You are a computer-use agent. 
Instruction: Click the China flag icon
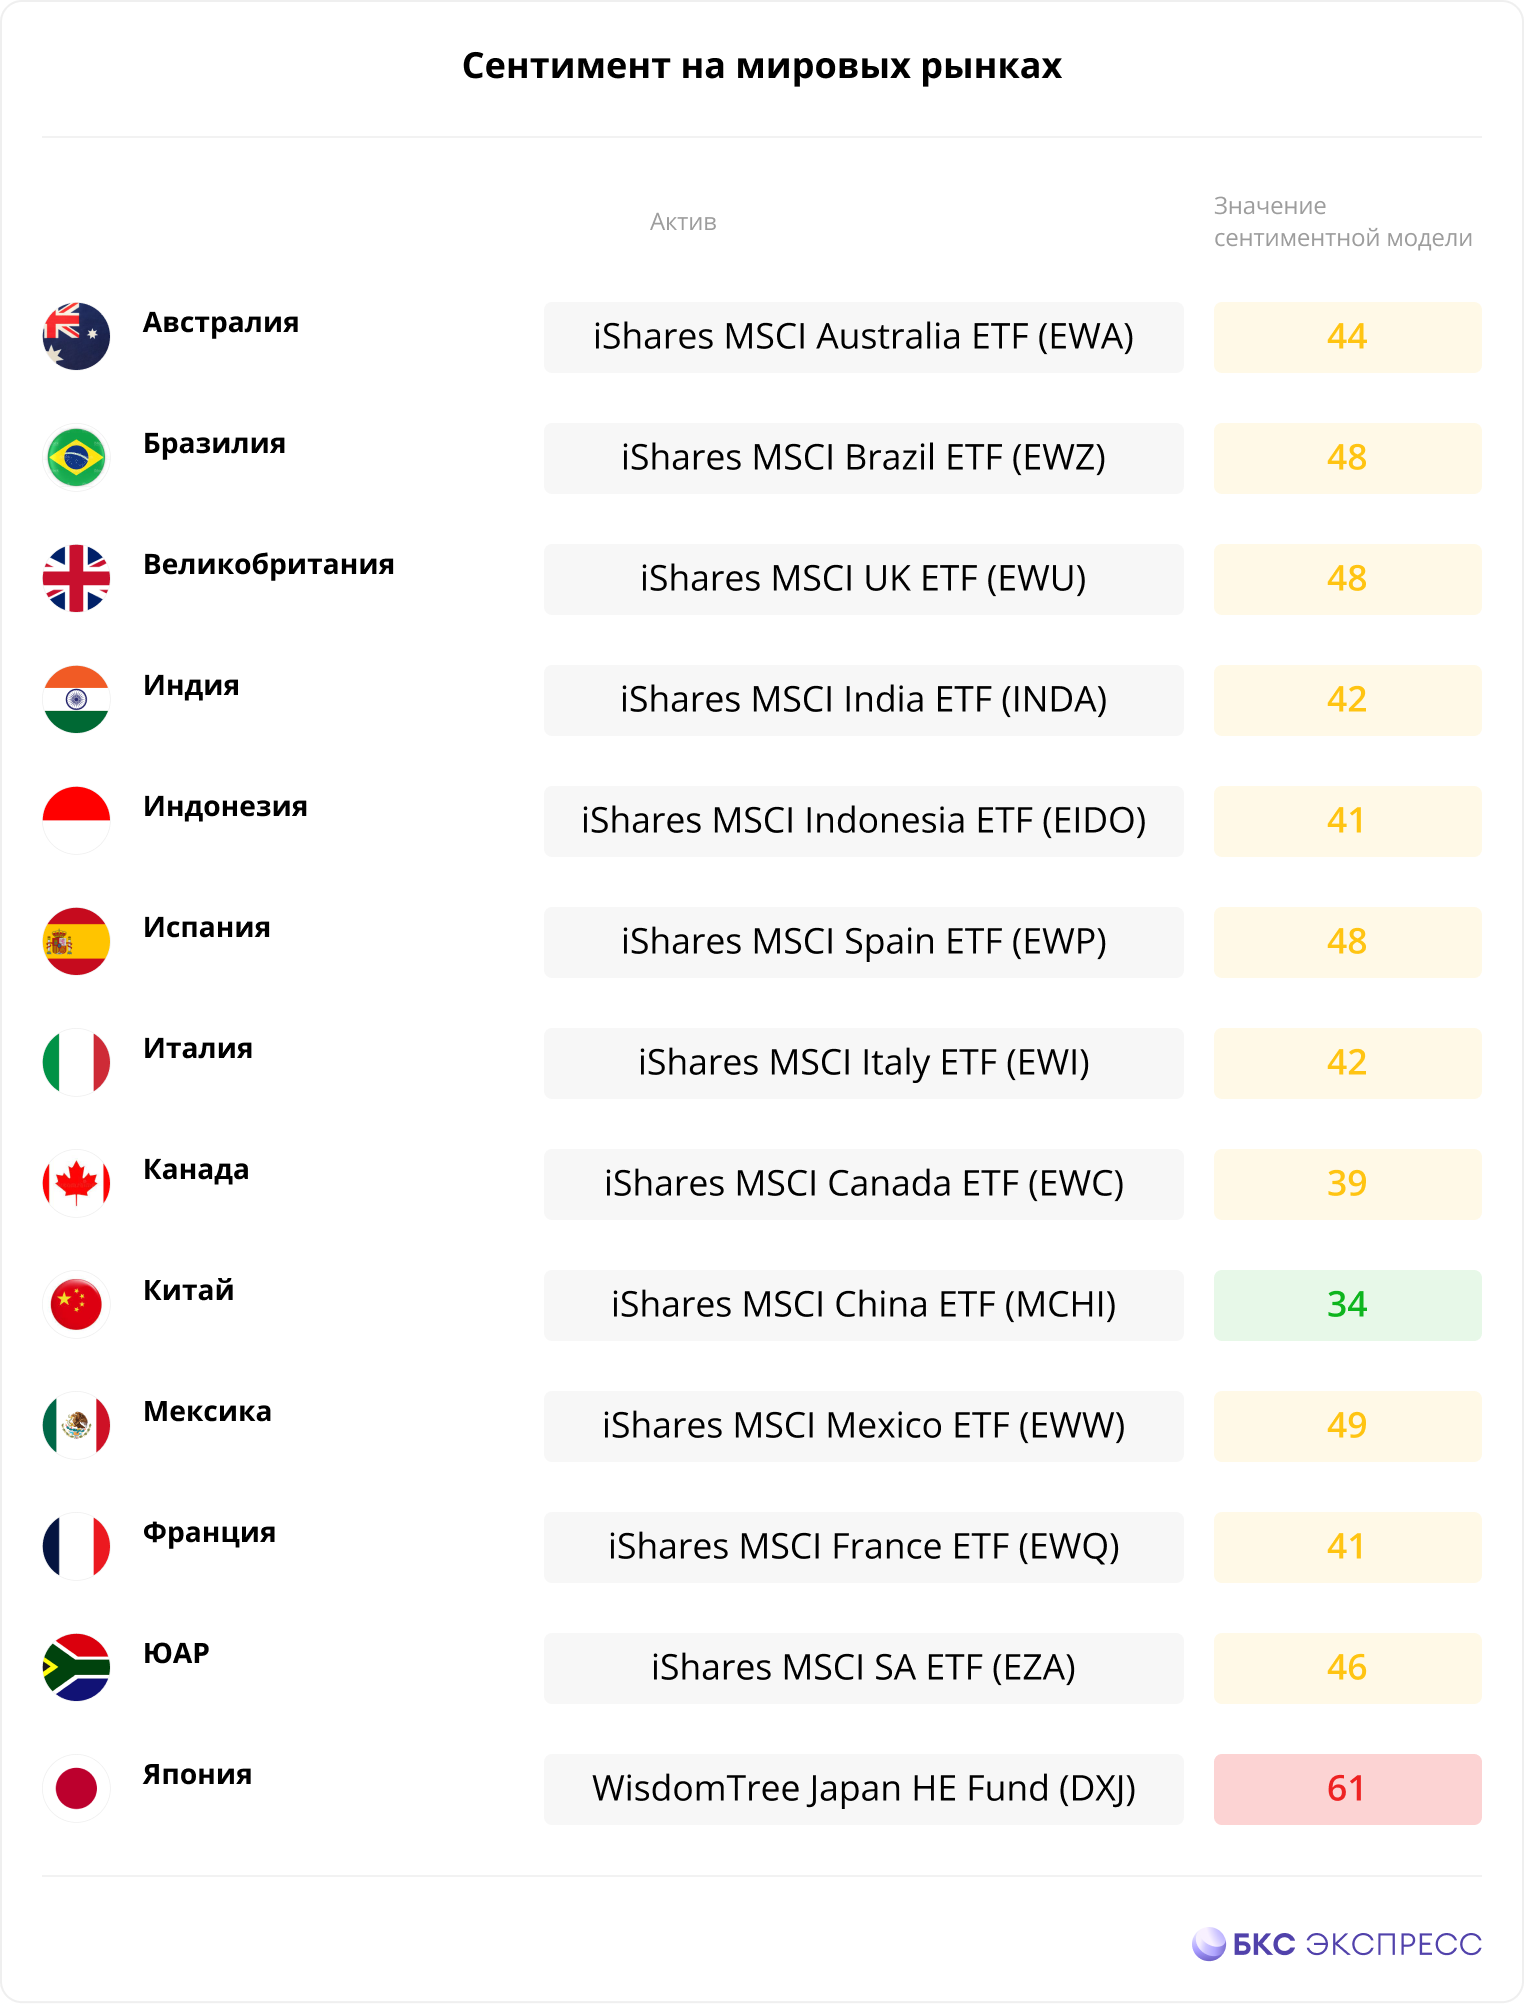click(76, 1304)
